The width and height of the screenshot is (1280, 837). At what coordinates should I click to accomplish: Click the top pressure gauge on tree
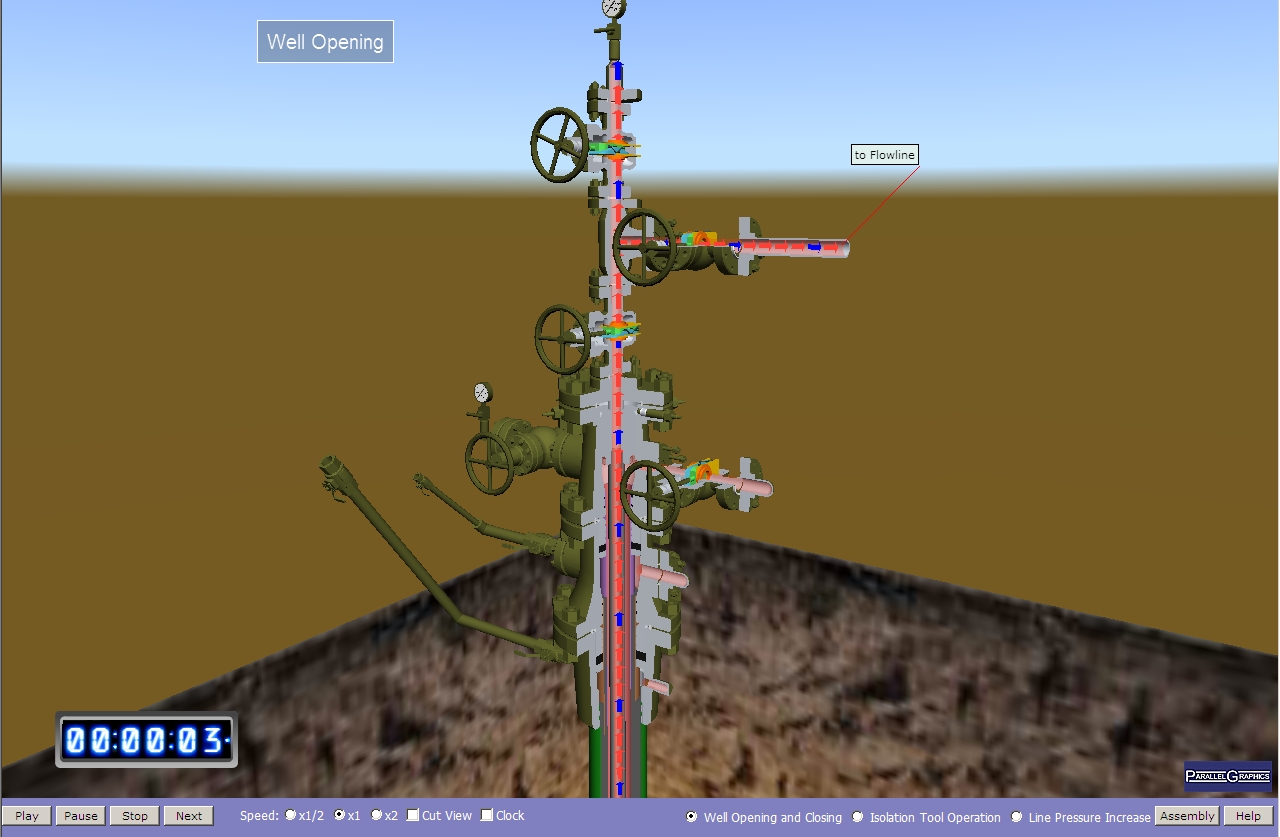point(613,8)
